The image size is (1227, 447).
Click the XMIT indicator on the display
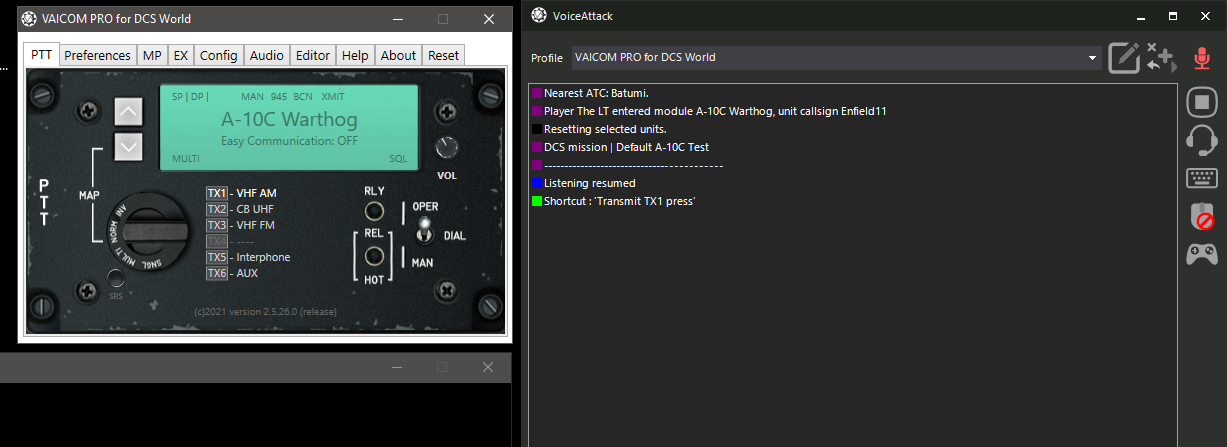coord(333,97)
